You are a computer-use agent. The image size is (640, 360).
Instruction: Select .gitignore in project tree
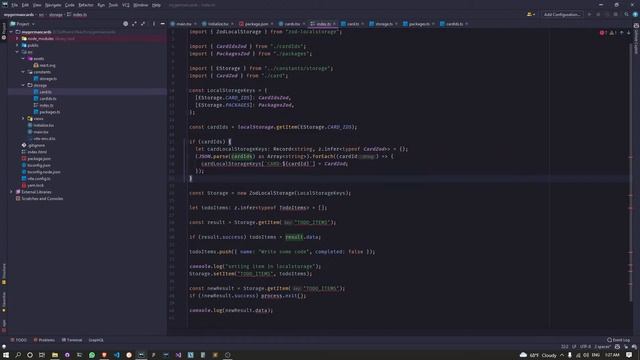click(x=33, y=145)
